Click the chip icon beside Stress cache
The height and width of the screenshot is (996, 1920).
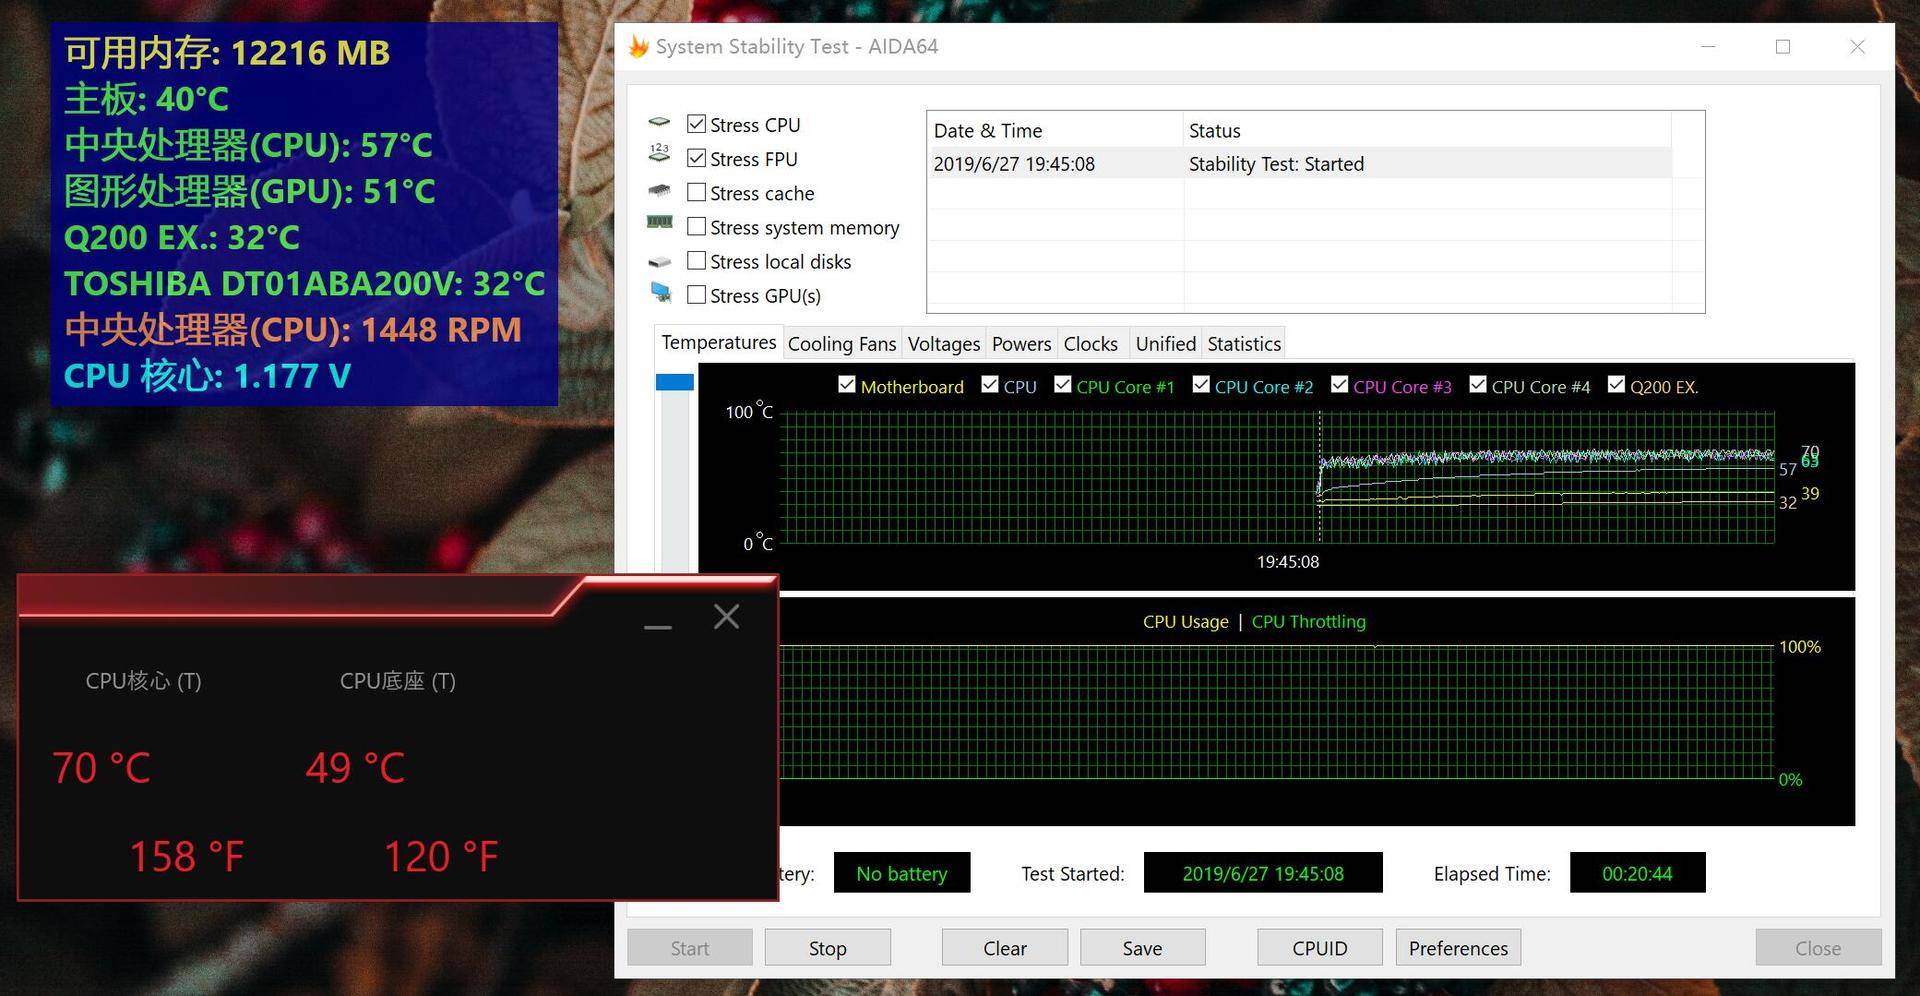tap(659, 190)
